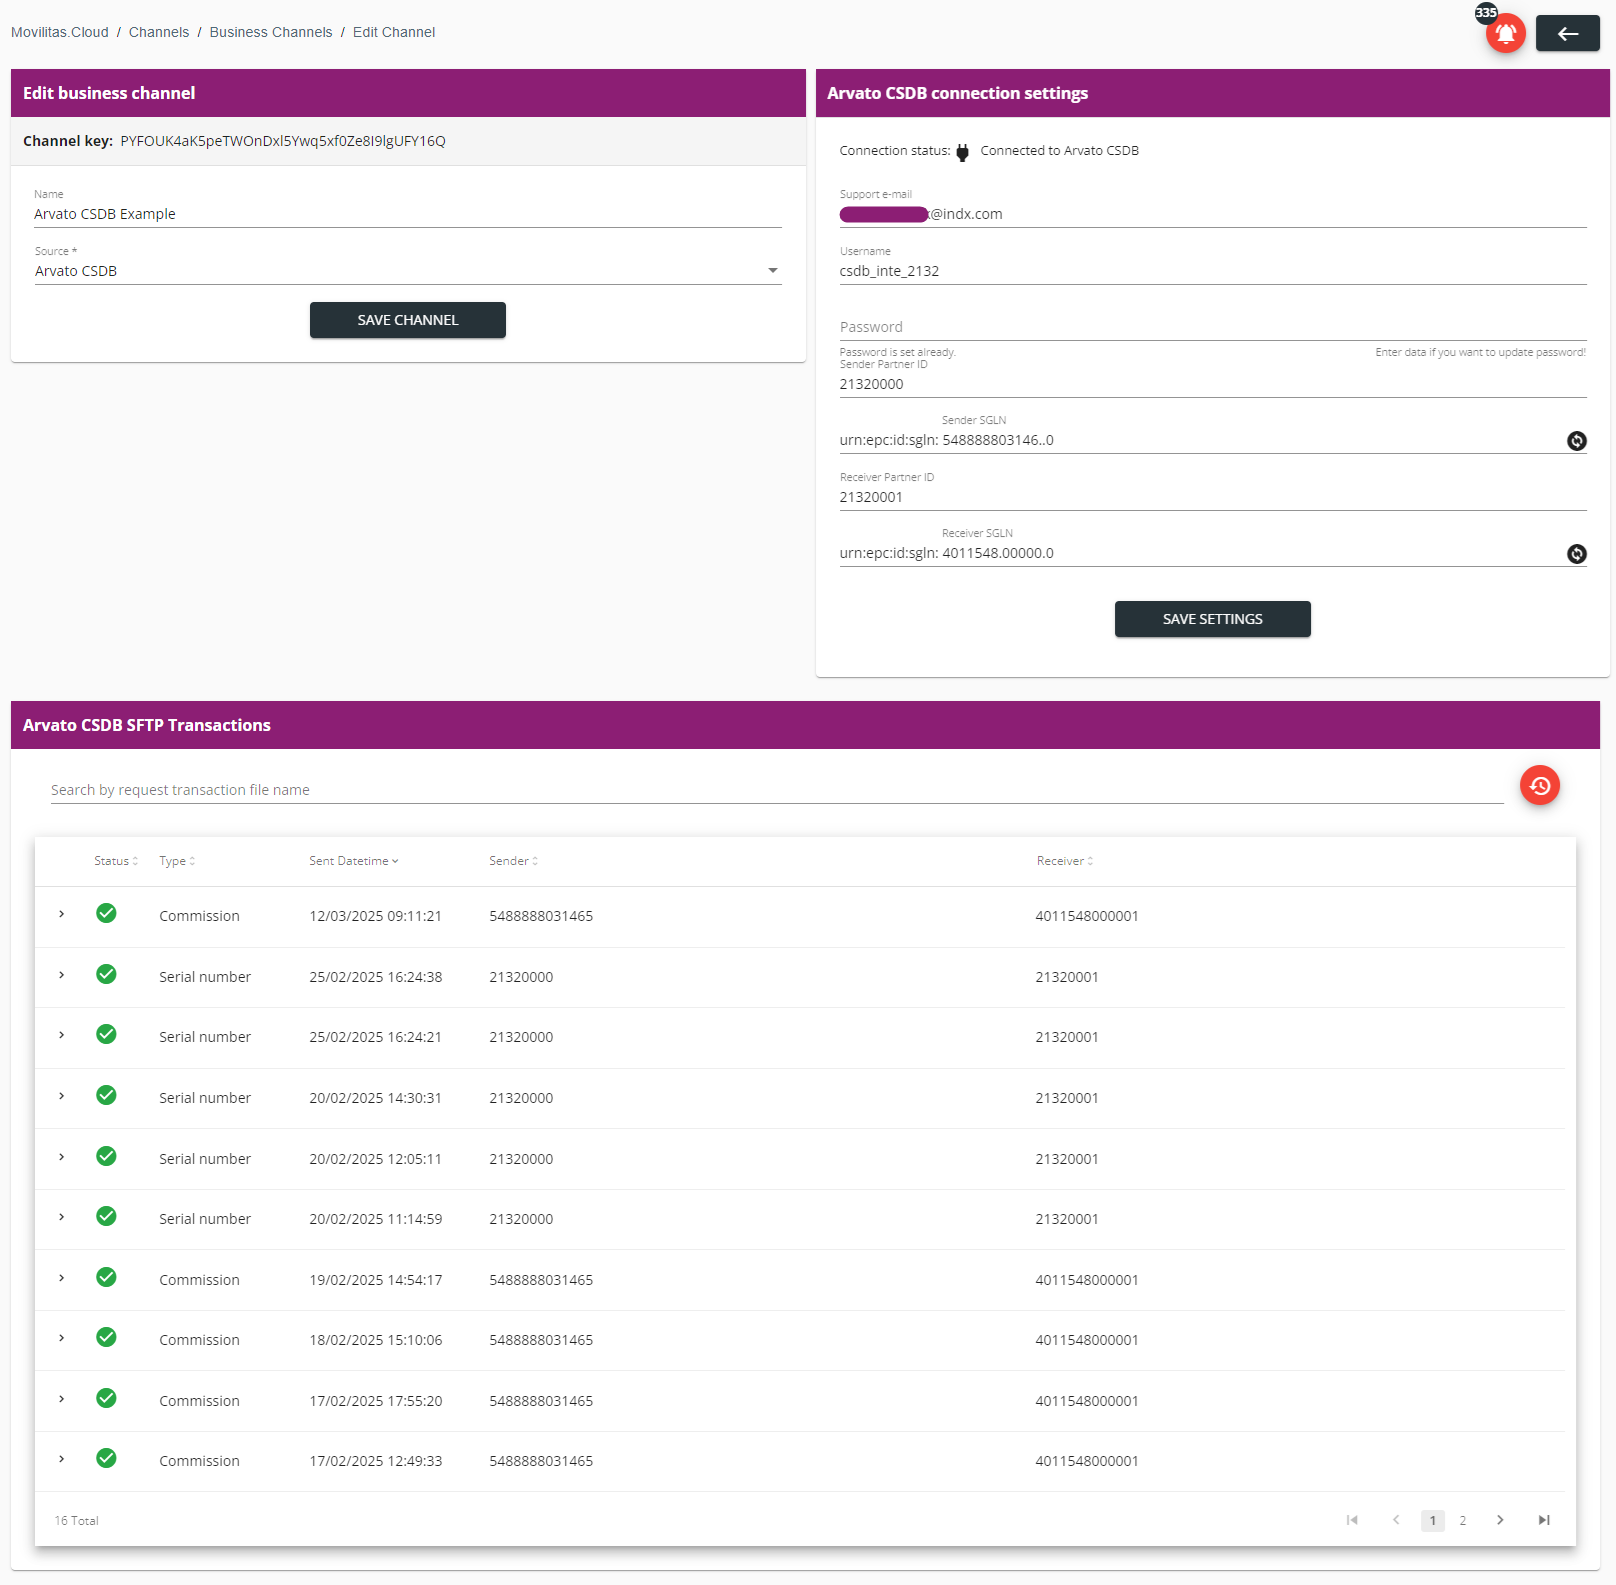Click the Username field csdb_inte_2132

[1213, 271]
